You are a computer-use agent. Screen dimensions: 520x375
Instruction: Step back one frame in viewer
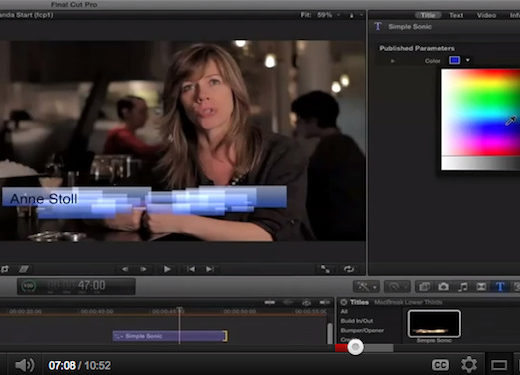(x=125, y=269)
